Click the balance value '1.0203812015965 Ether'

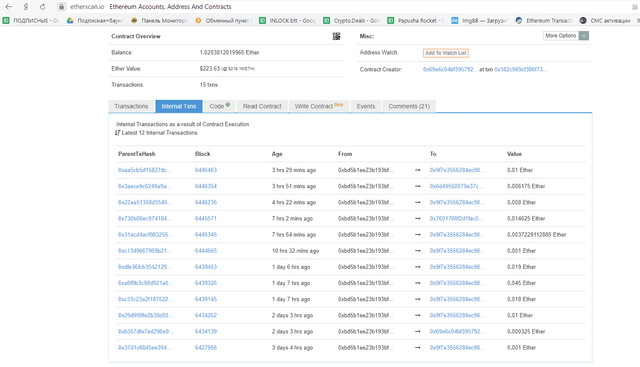(x=229, y=53)
